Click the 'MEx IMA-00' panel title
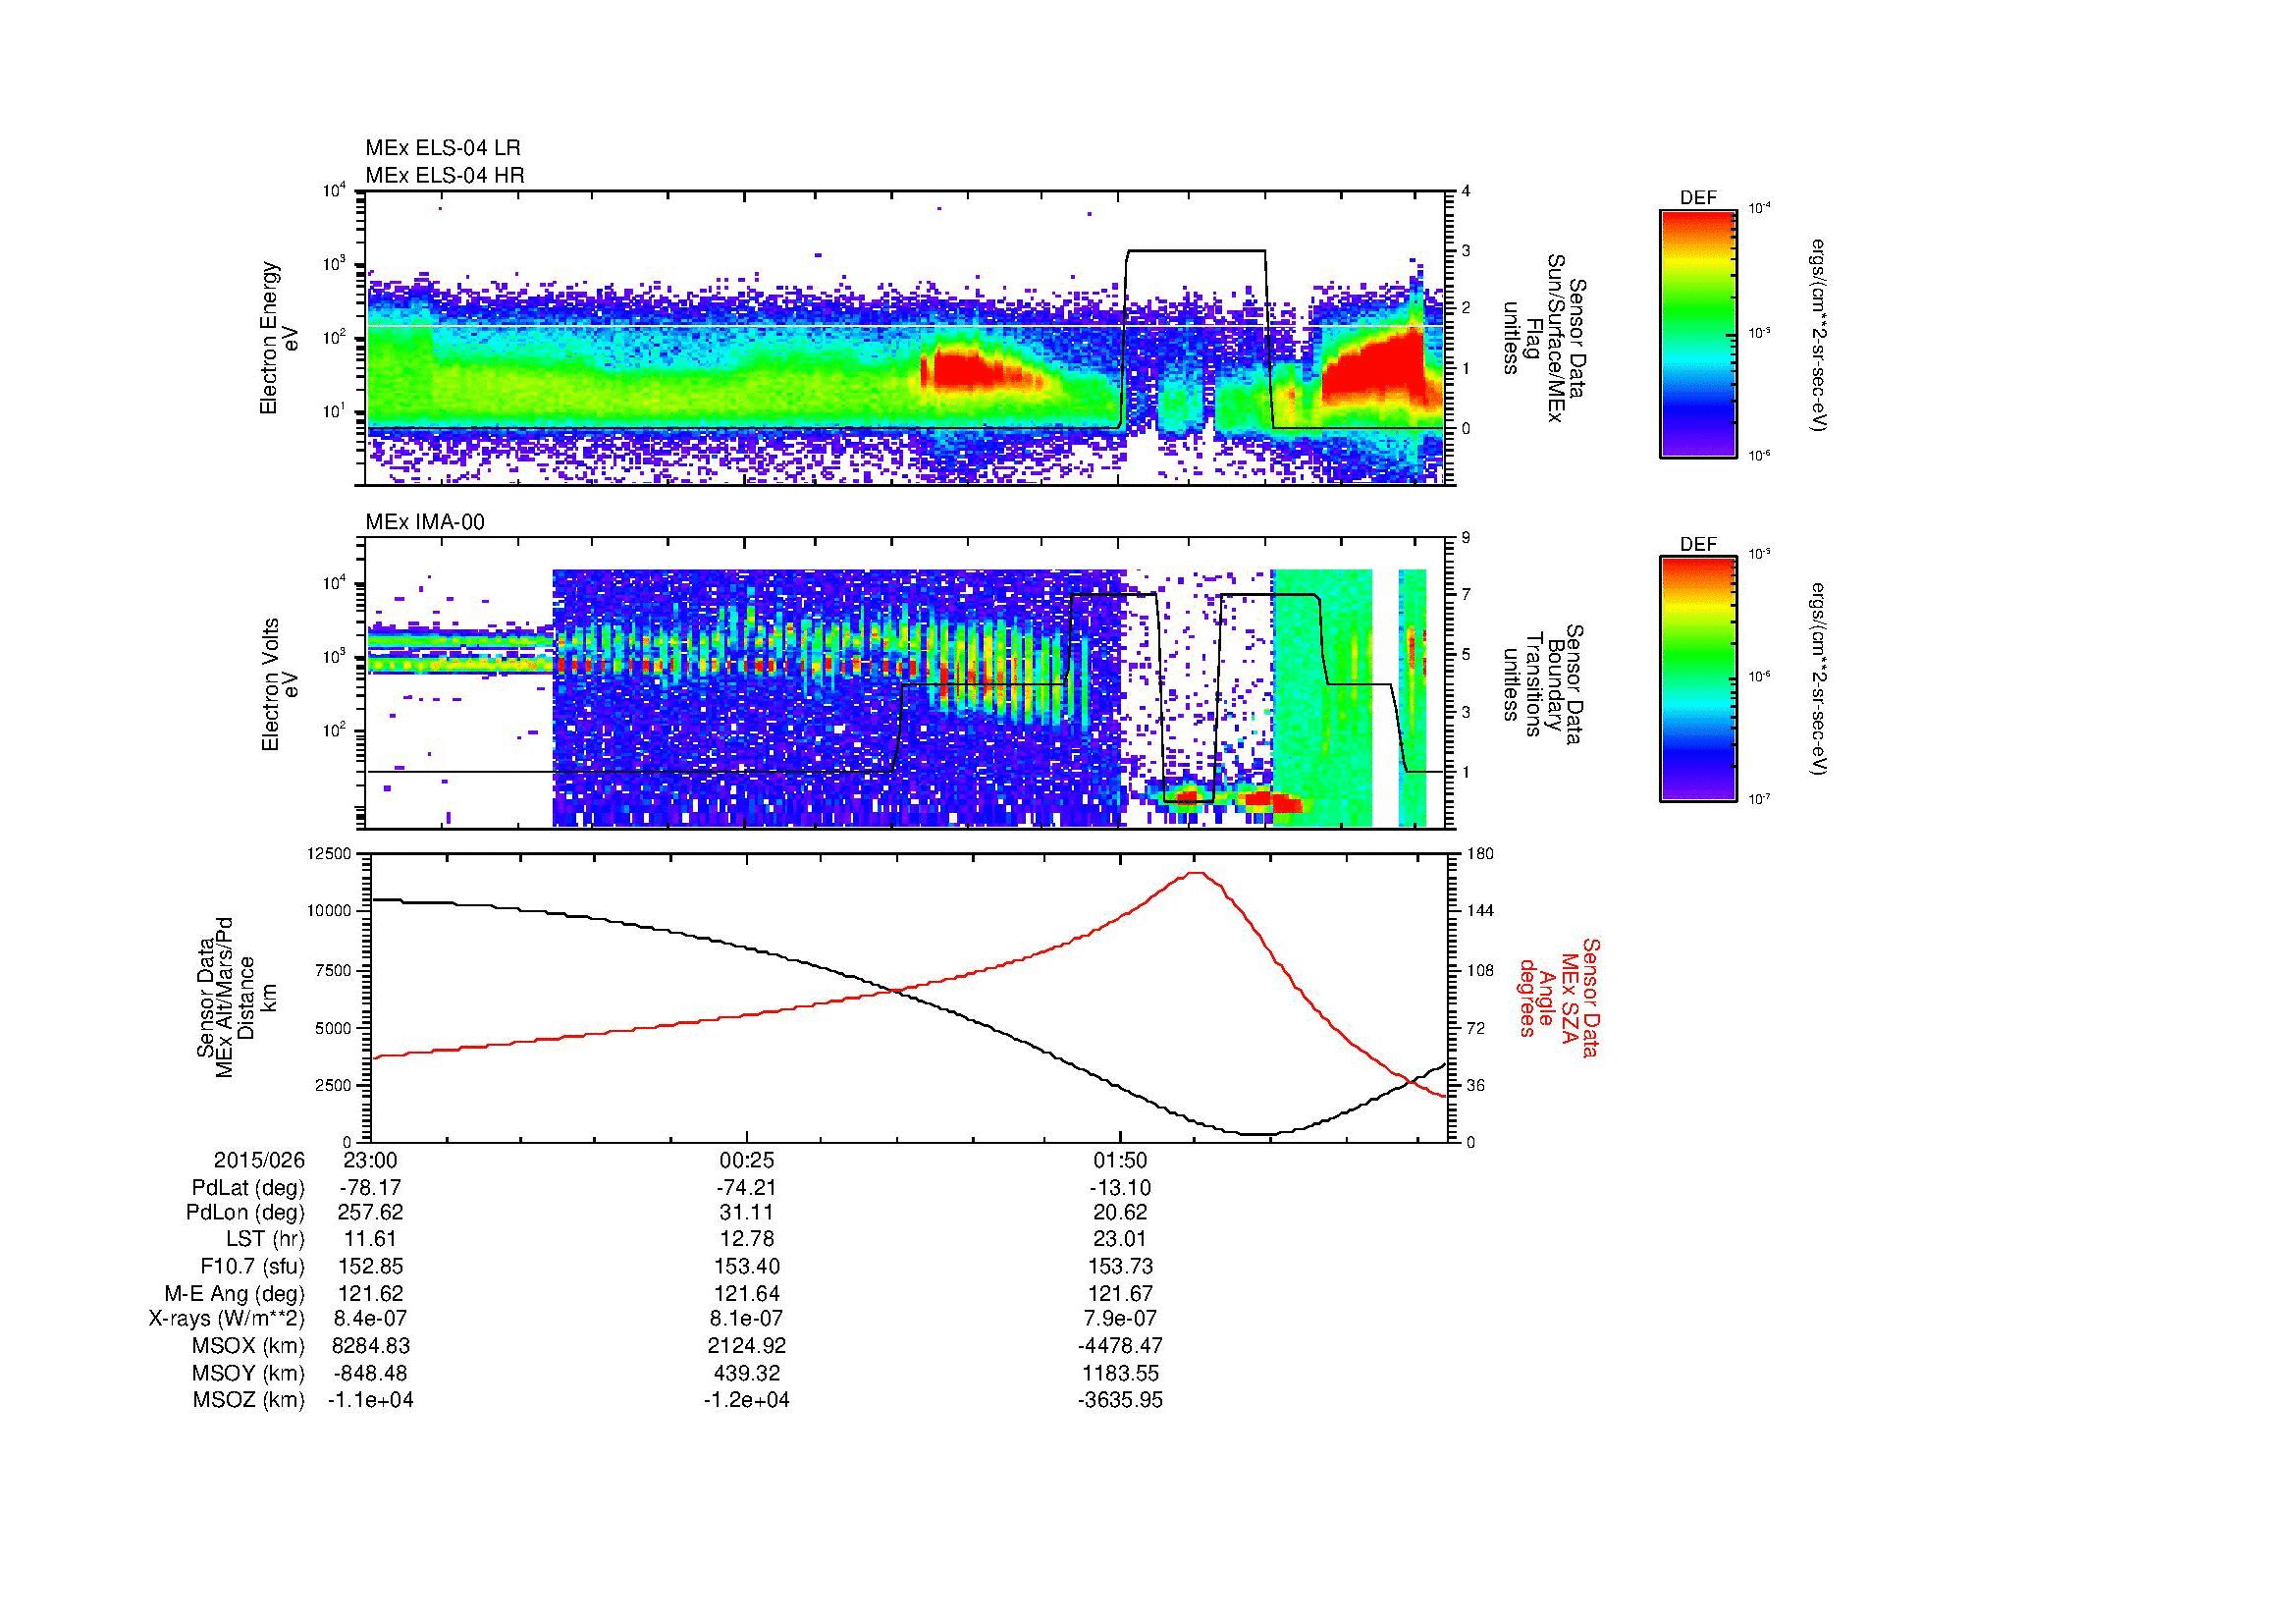The height and width of the screenshot is (1623, 2296). pos(425,522)
